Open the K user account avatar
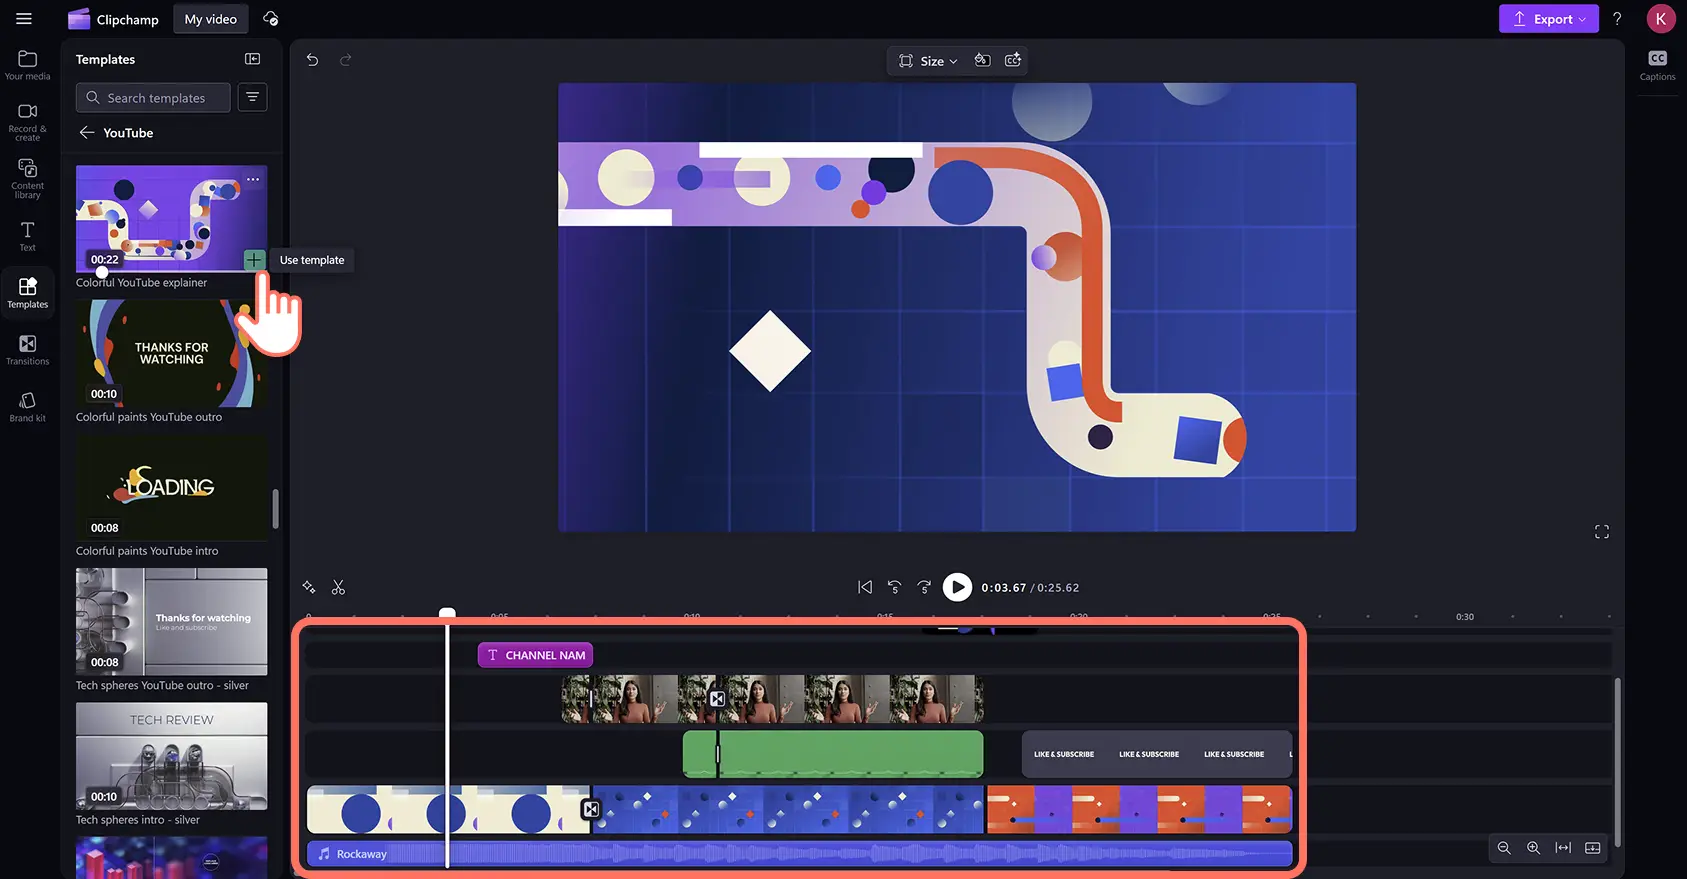Image resolution: width=1687 pixels, height=879 pixels. coord(1661,19)
